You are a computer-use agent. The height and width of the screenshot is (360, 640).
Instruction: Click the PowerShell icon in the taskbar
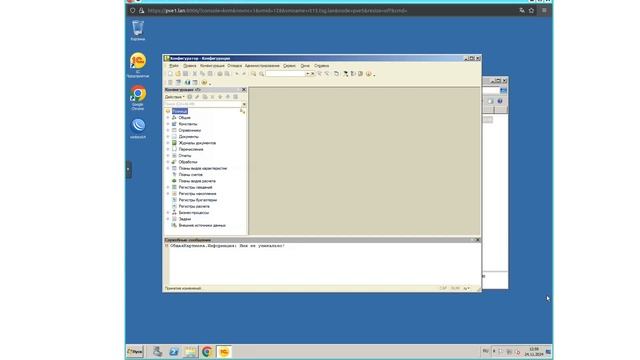(x=174, y=351)
